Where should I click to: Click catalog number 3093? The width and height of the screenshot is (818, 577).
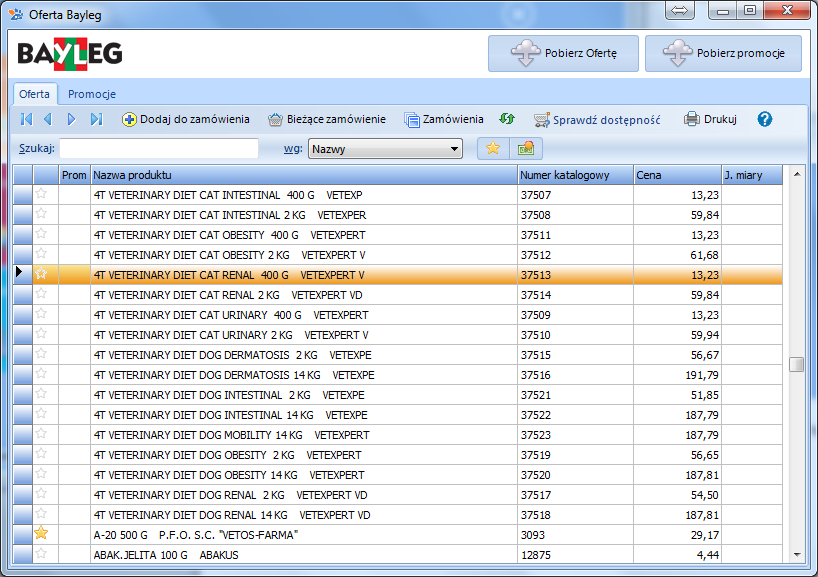533,535
